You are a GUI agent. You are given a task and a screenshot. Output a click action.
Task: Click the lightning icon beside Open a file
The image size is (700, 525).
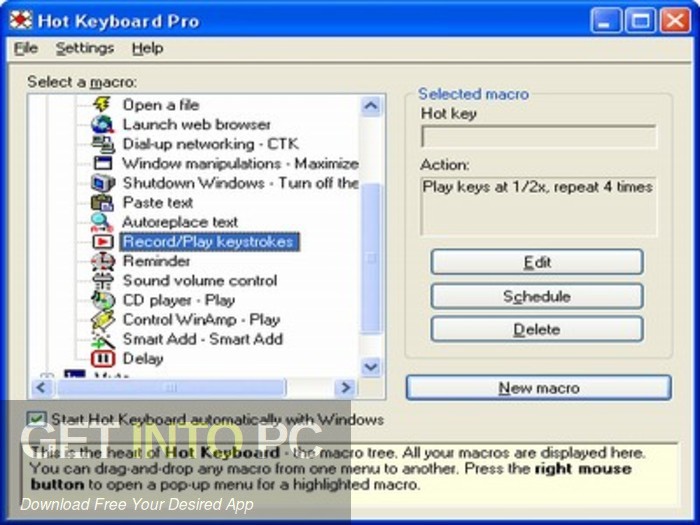point(102,104)
